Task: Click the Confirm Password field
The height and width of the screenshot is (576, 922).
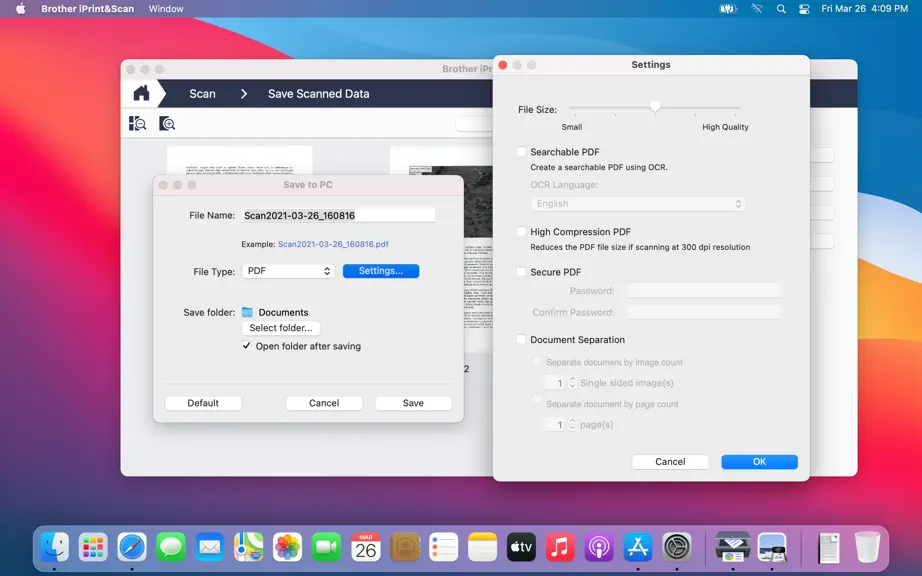Action: 704,312
